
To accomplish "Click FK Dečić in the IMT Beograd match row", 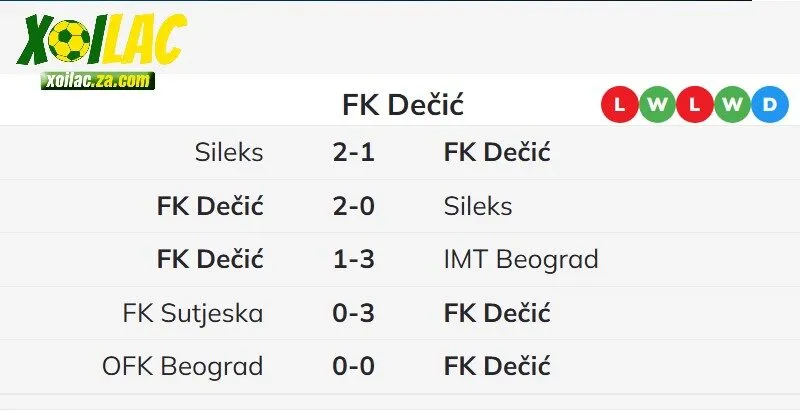I will tap(210, 260).
